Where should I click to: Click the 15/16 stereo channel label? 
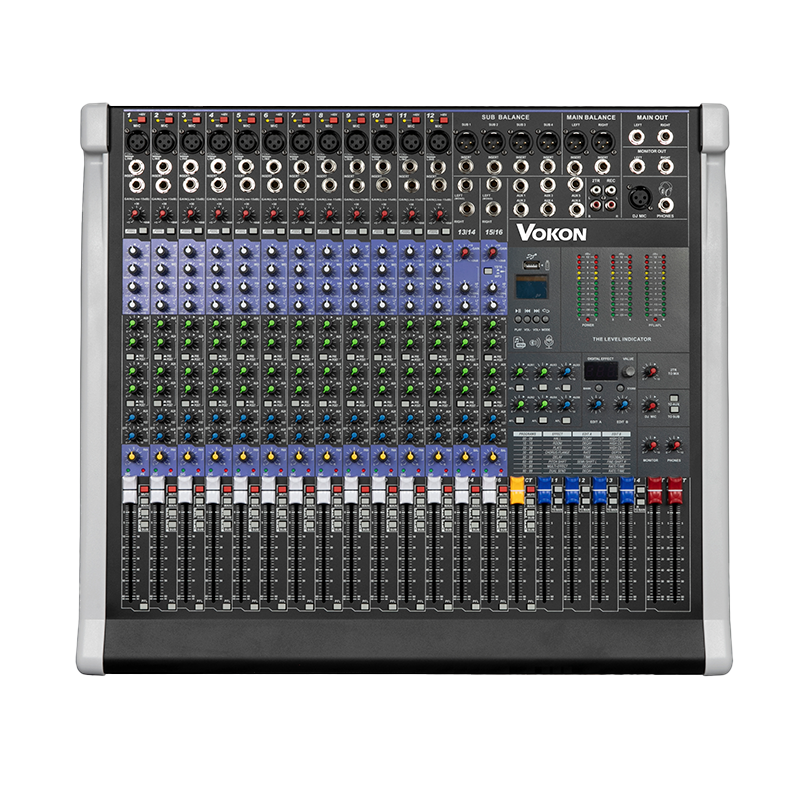point(494,233)
